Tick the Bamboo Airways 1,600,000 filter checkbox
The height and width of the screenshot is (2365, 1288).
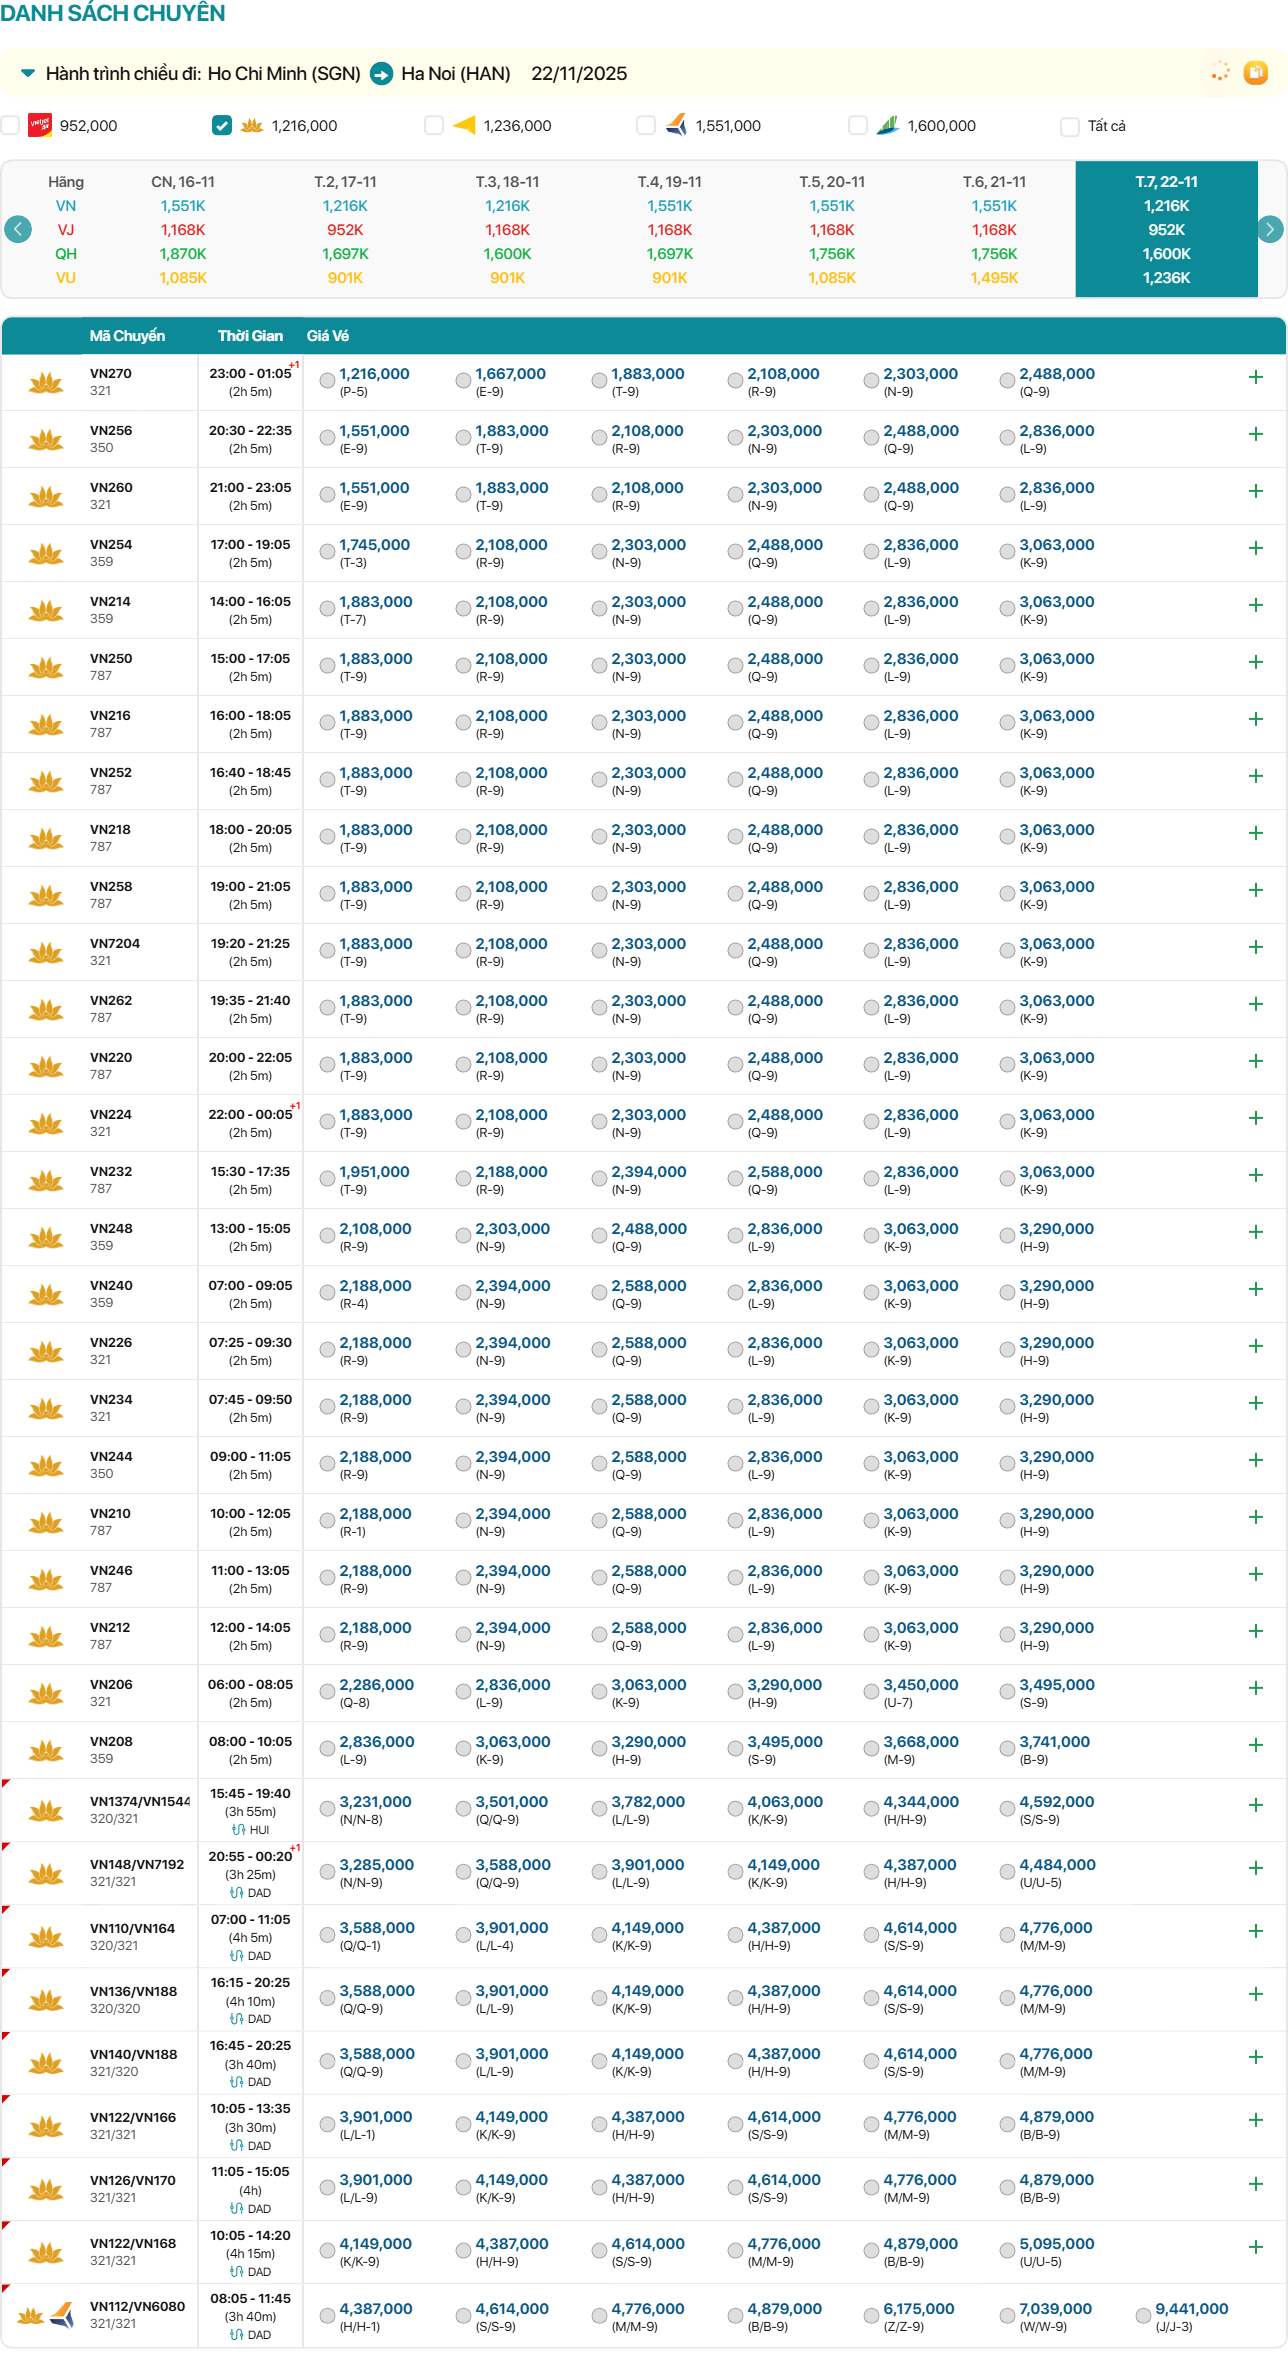[857, 126]
